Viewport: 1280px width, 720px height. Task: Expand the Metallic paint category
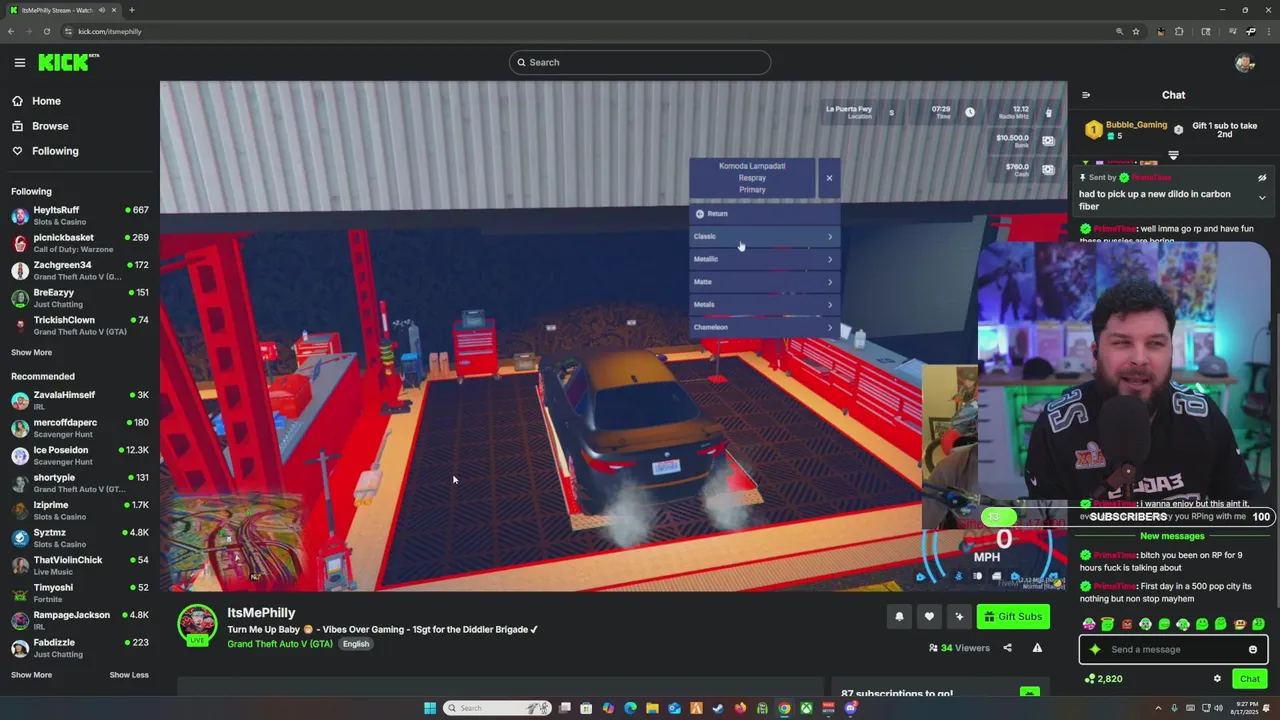(x=764, y=259)
